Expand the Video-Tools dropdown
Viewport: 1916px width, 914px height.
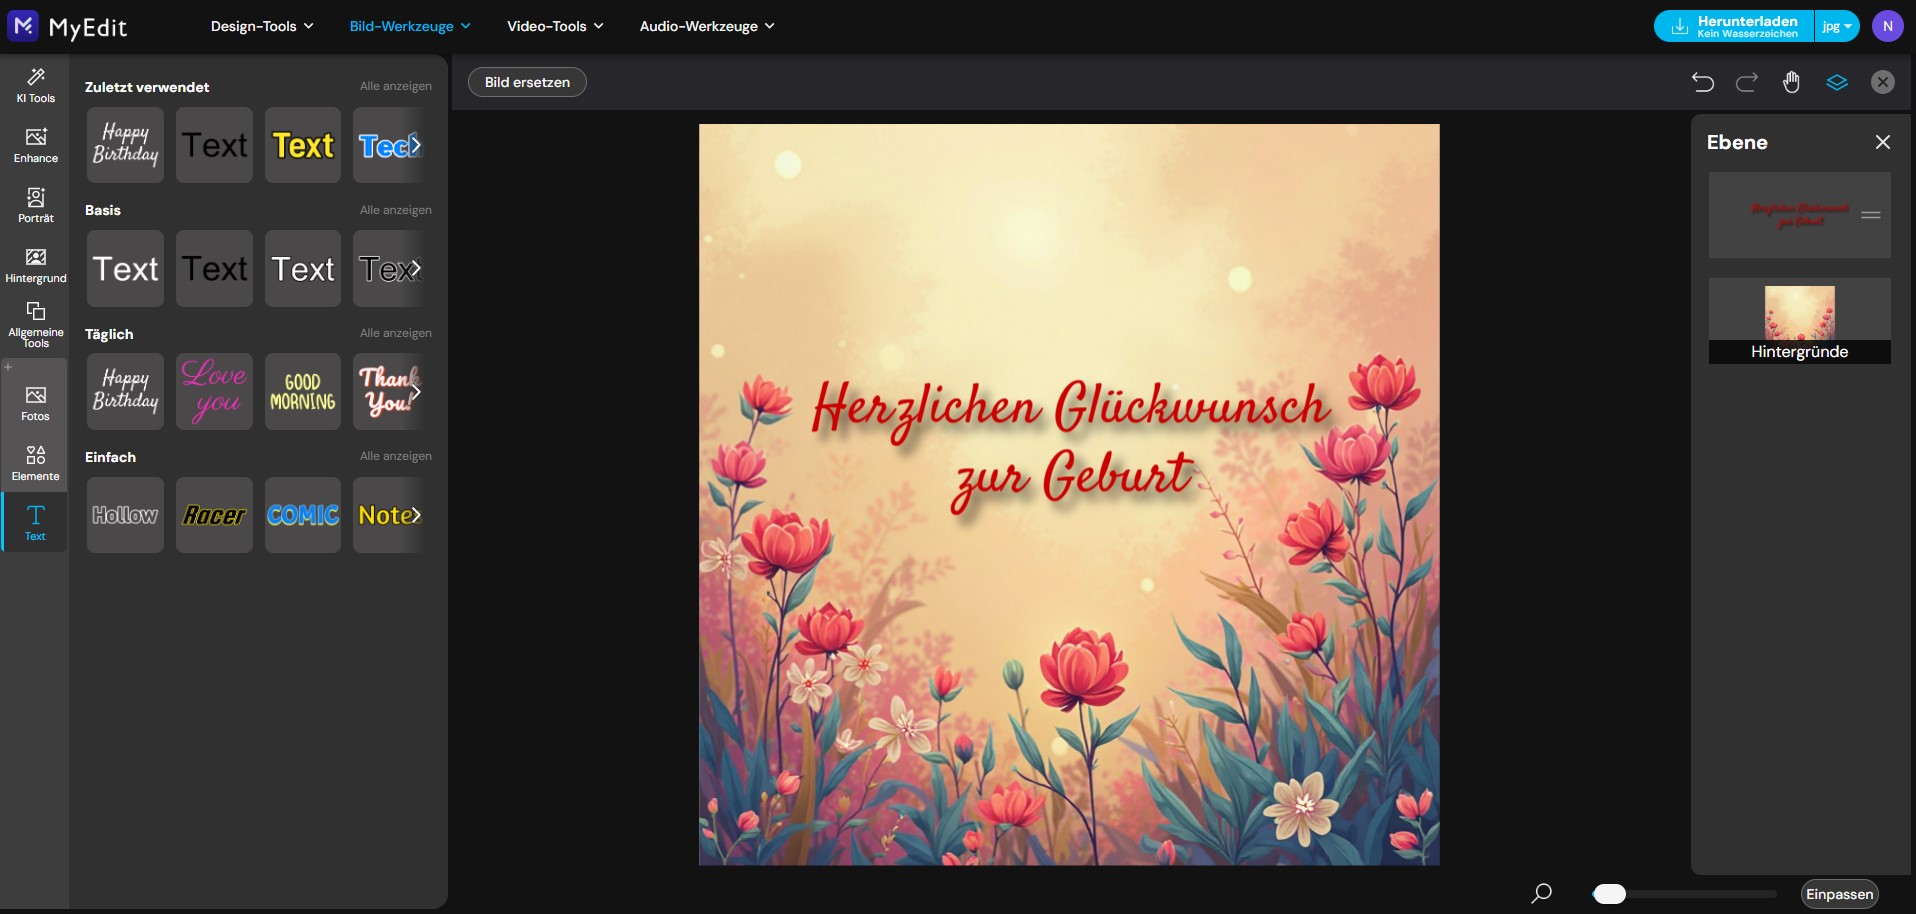coord(555,26)
